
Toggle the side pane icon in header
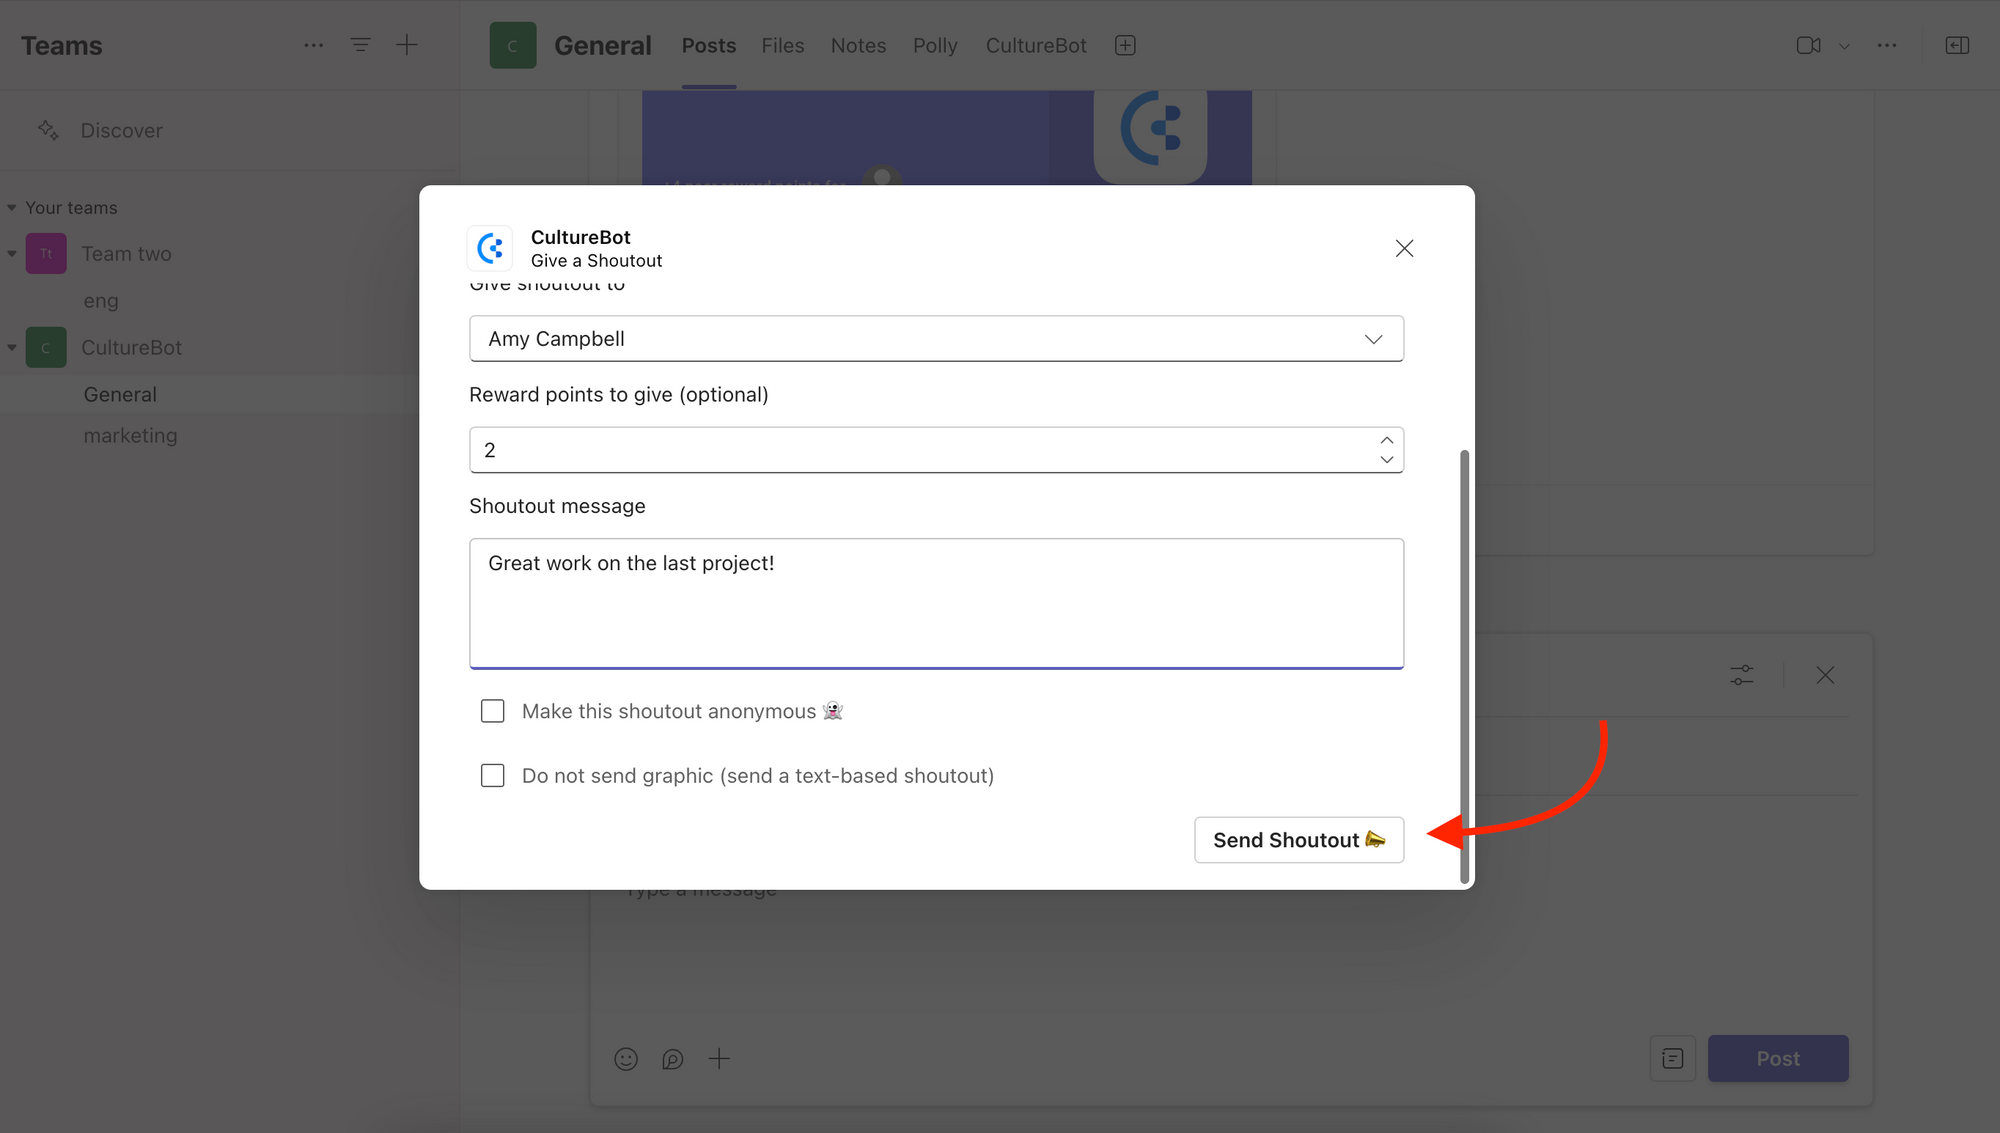(x=1957, y=46)
